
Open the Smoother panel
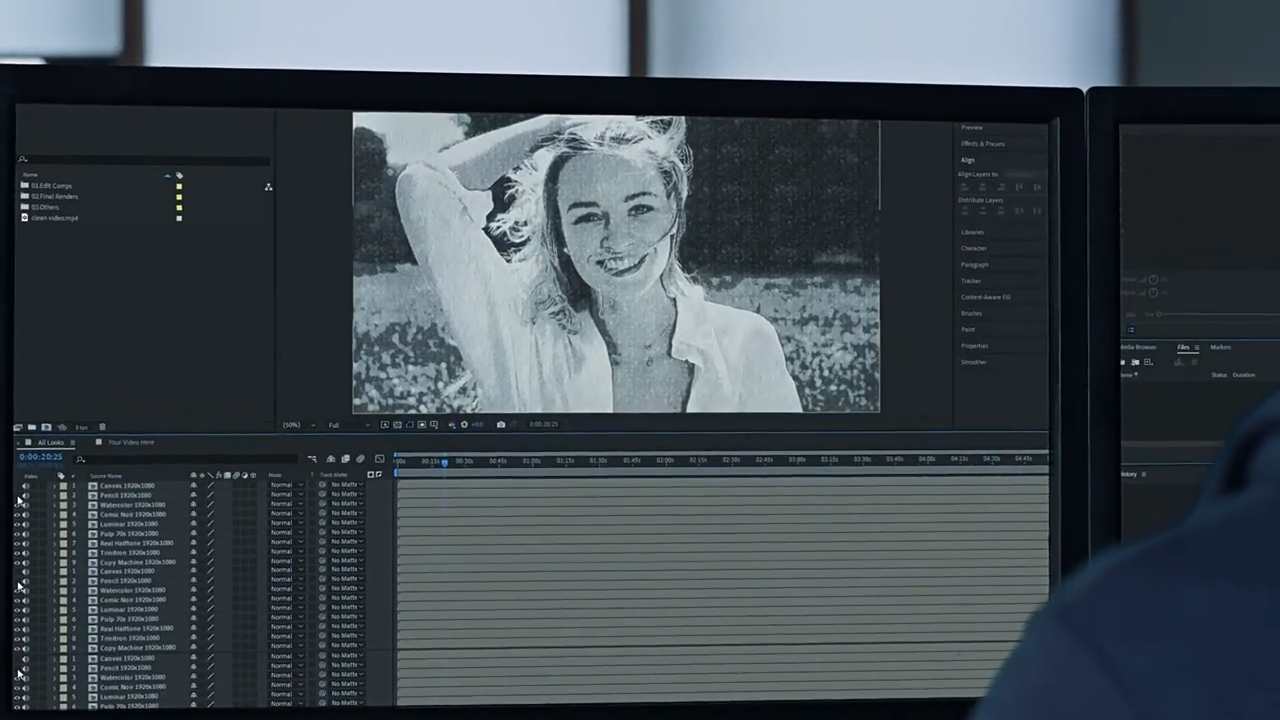pyautogui.click(x=974, y=362)
